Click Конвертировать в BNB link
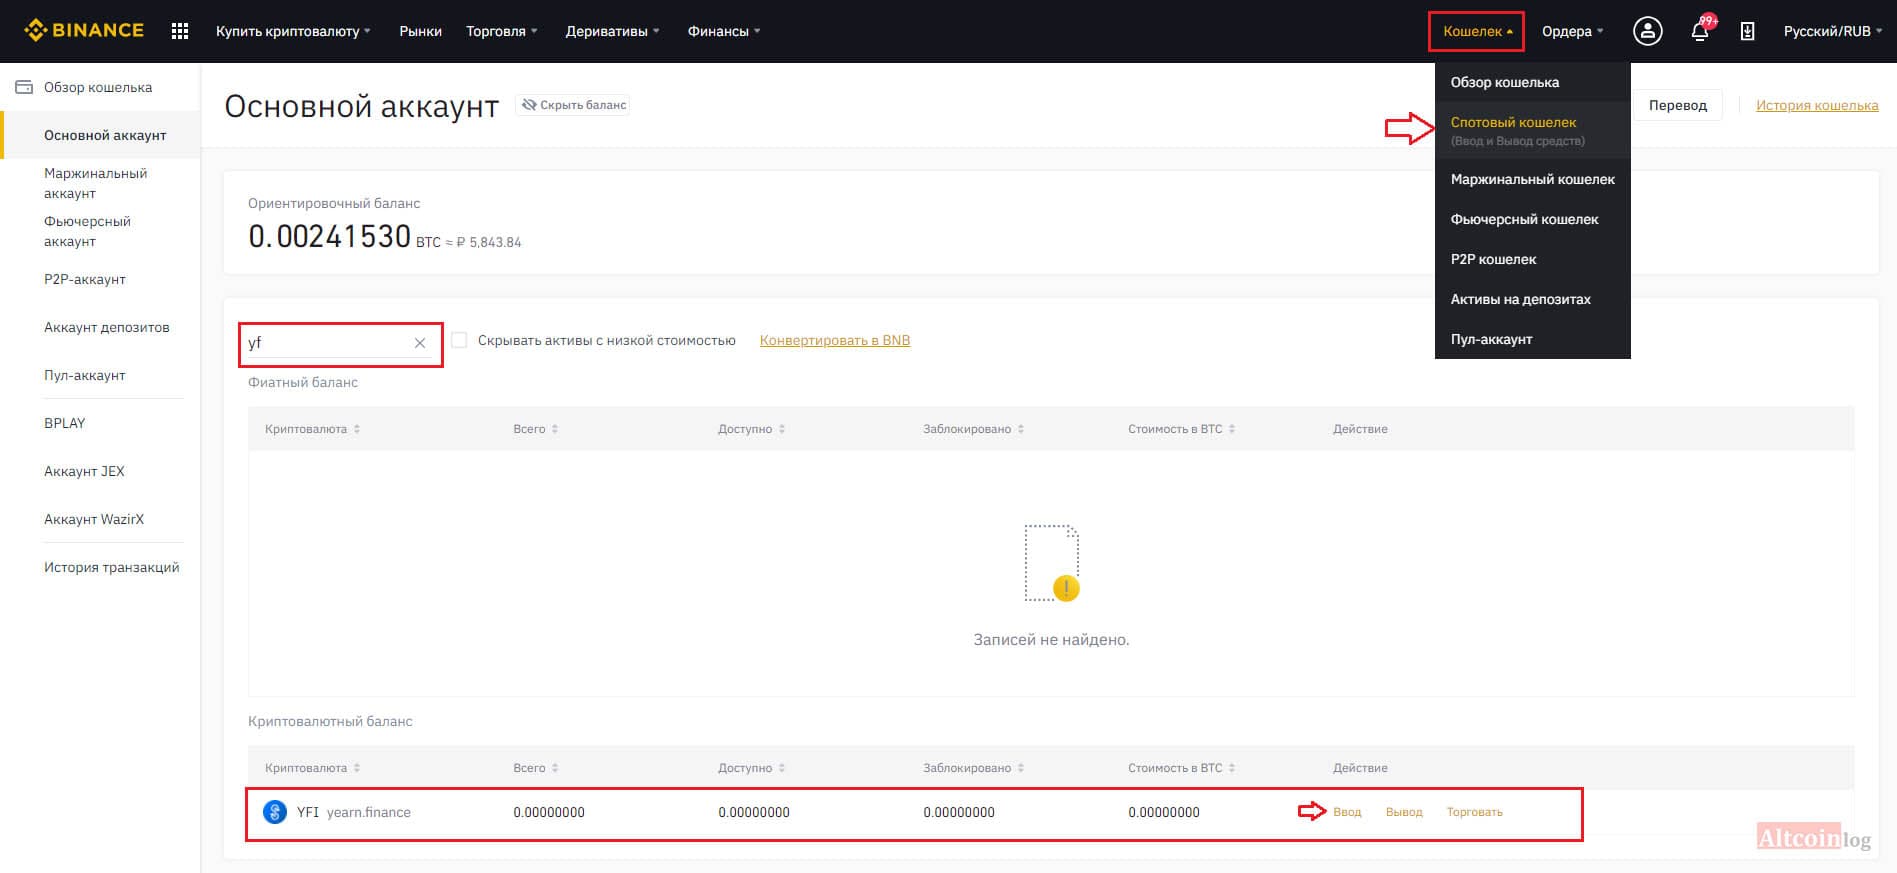Image resolution: width=1897 pixels, height=873 pixels. (x=835, y=340)
